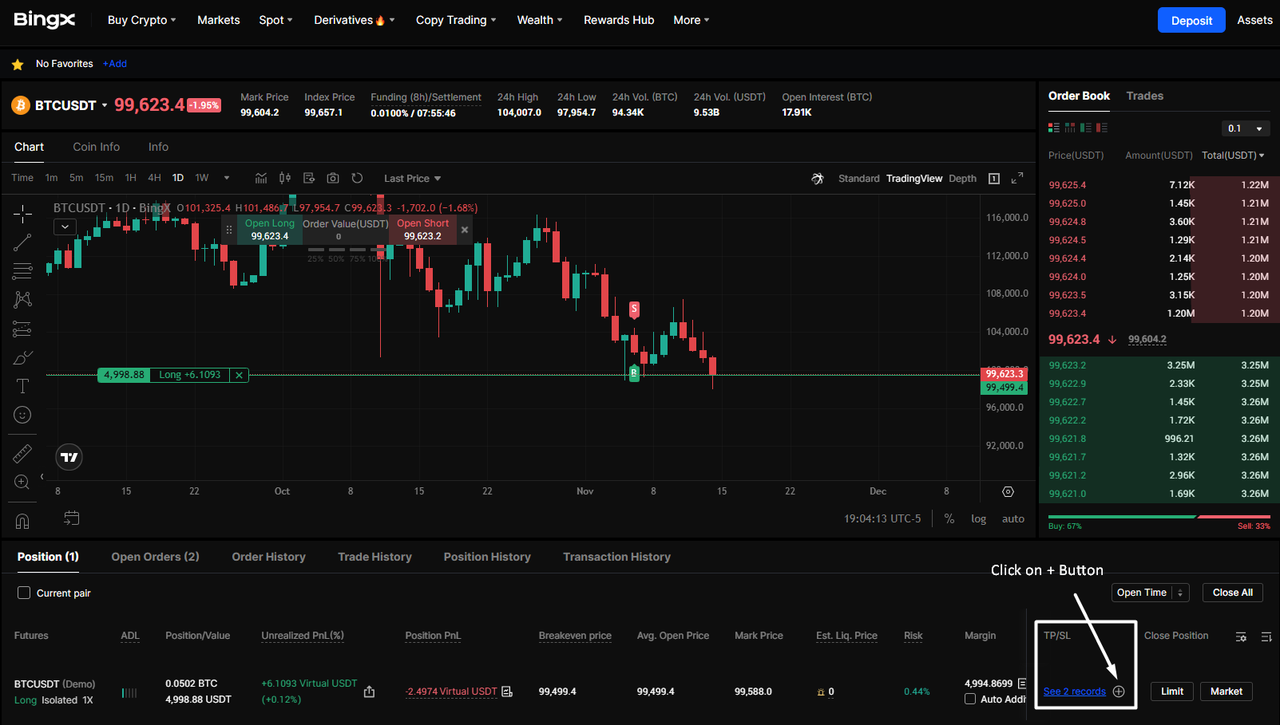Click the Deposit button

[x=1190, y=20]
